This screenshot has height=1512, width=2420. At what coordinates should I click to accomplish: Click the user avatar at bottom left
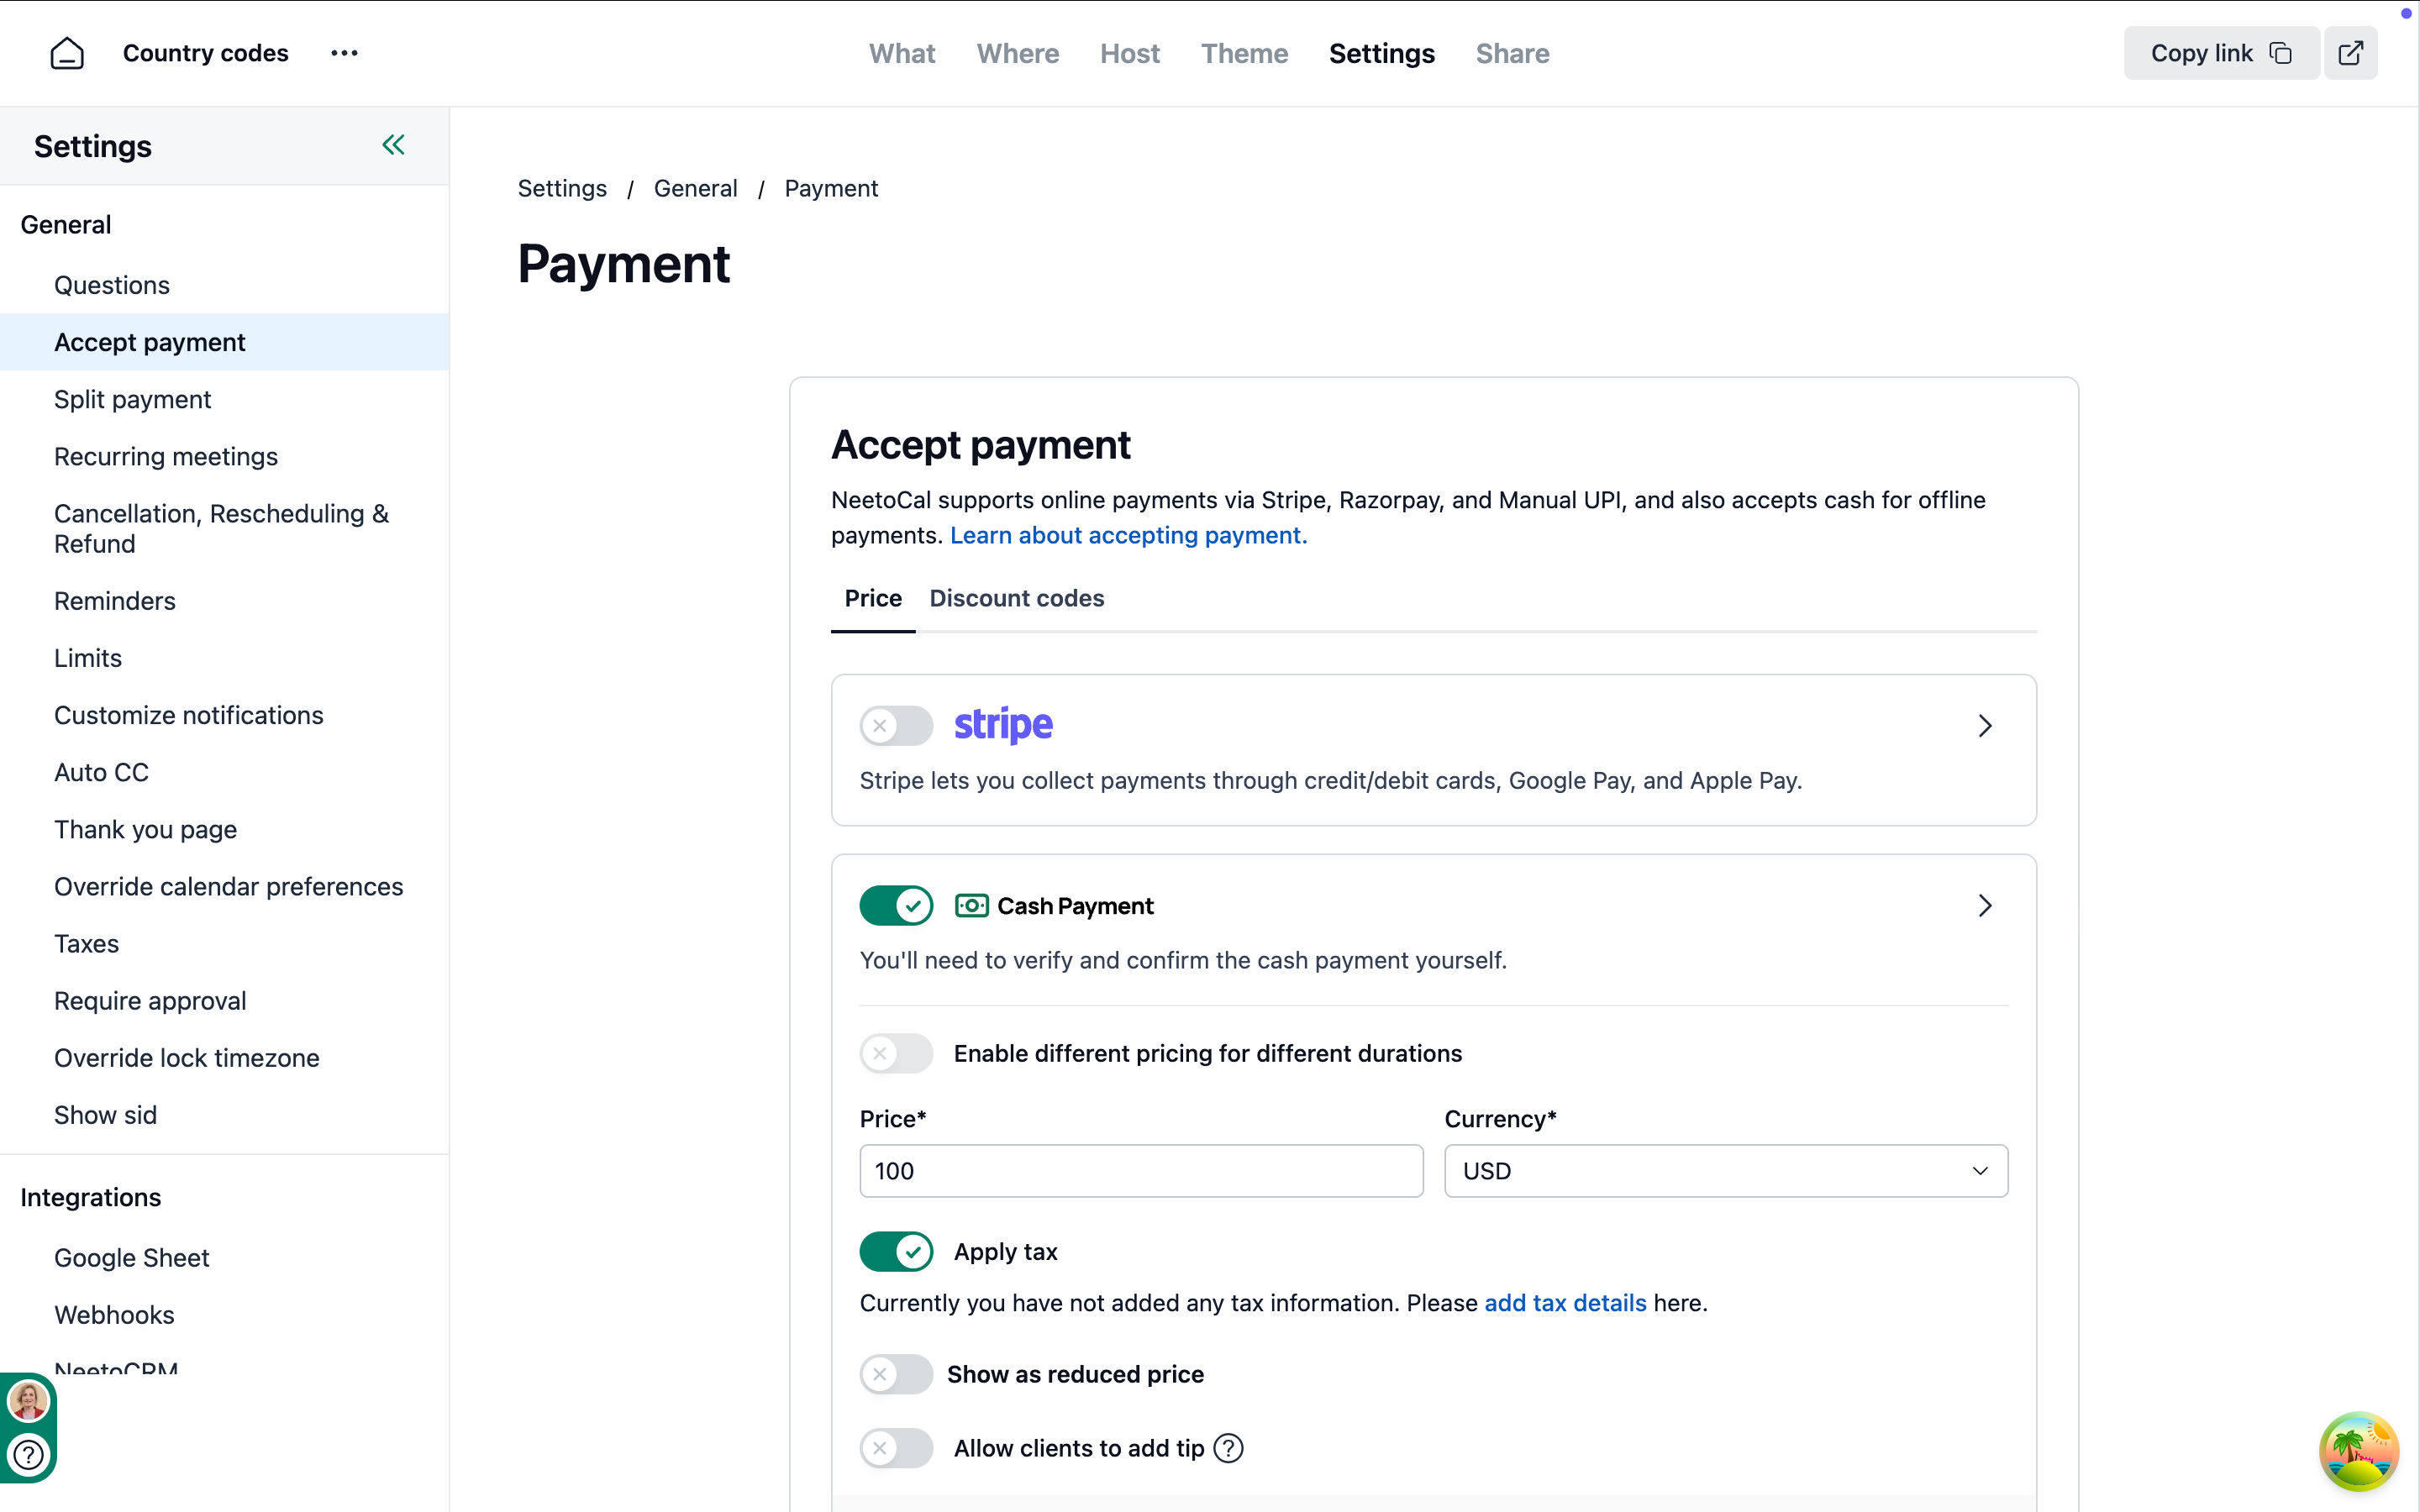[x=28, y=1400]
